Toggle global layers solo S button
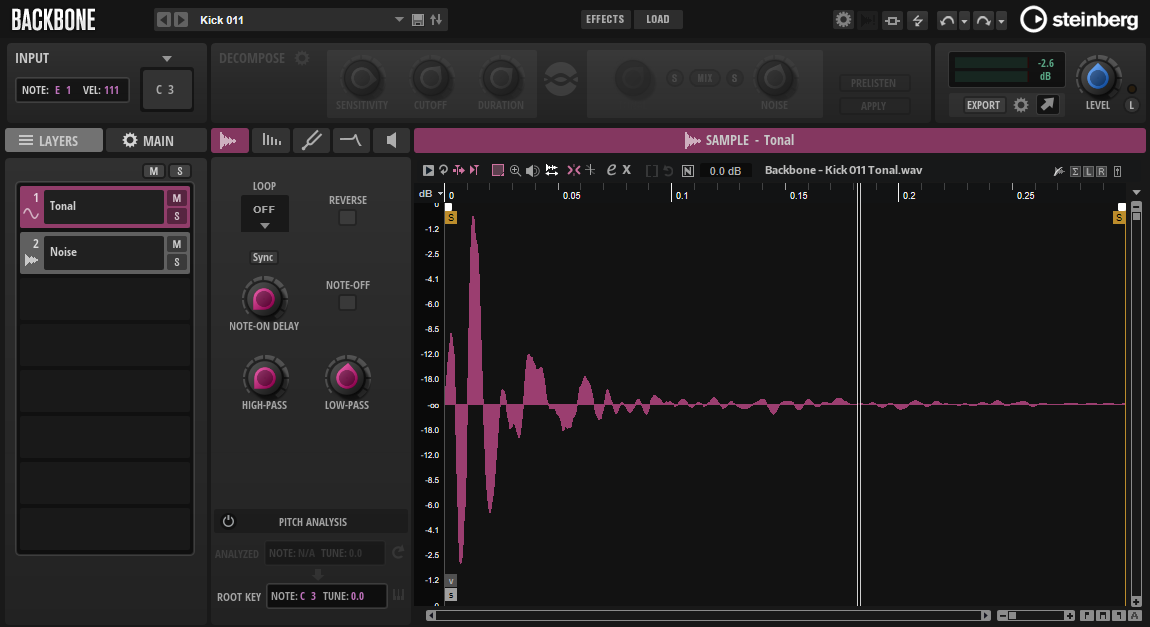 click(x=180, y=171)
